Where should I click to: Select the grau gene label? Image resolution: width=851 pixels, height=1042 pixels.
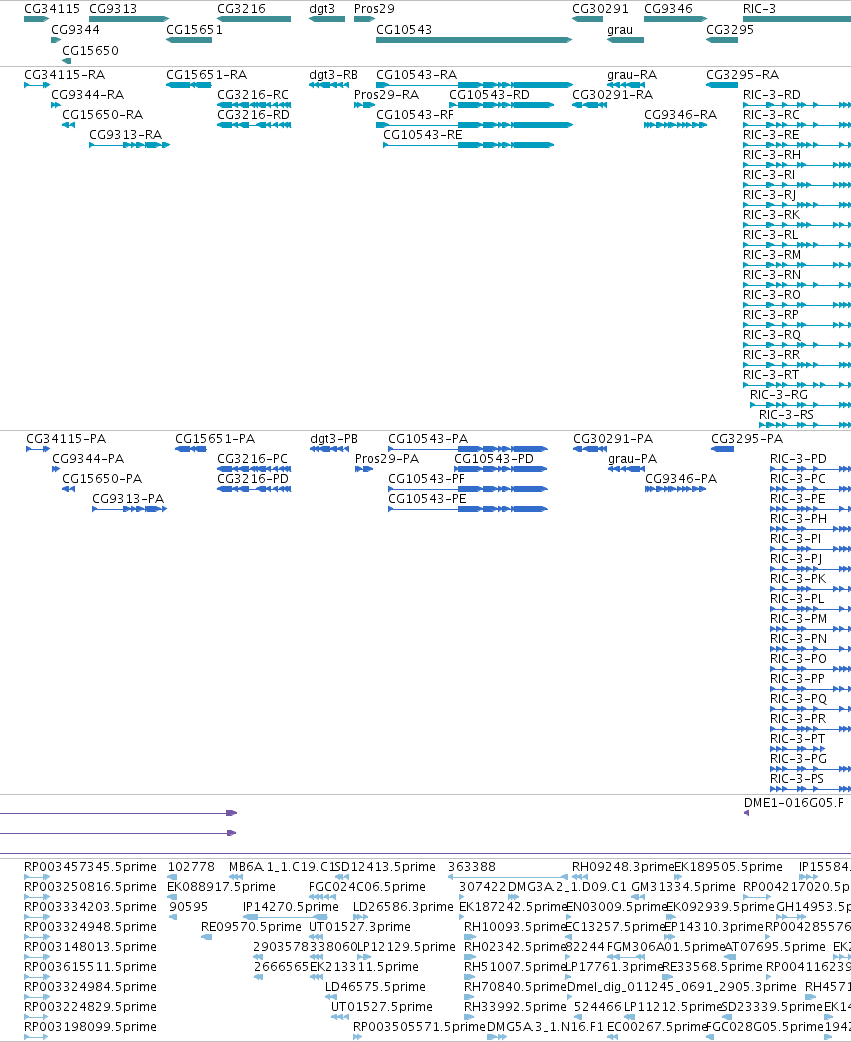620,30
